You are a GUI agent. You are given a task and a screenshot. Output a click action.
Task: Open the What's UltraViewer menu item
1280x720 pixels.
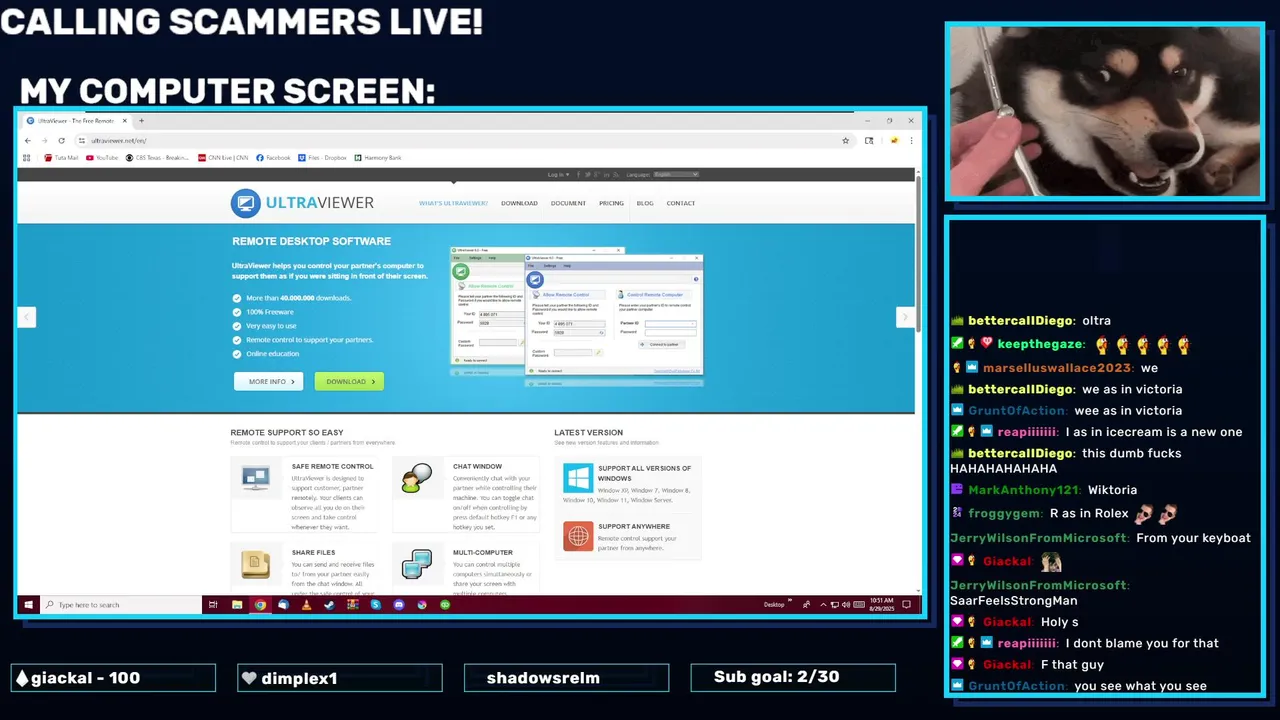click(453, 203)
